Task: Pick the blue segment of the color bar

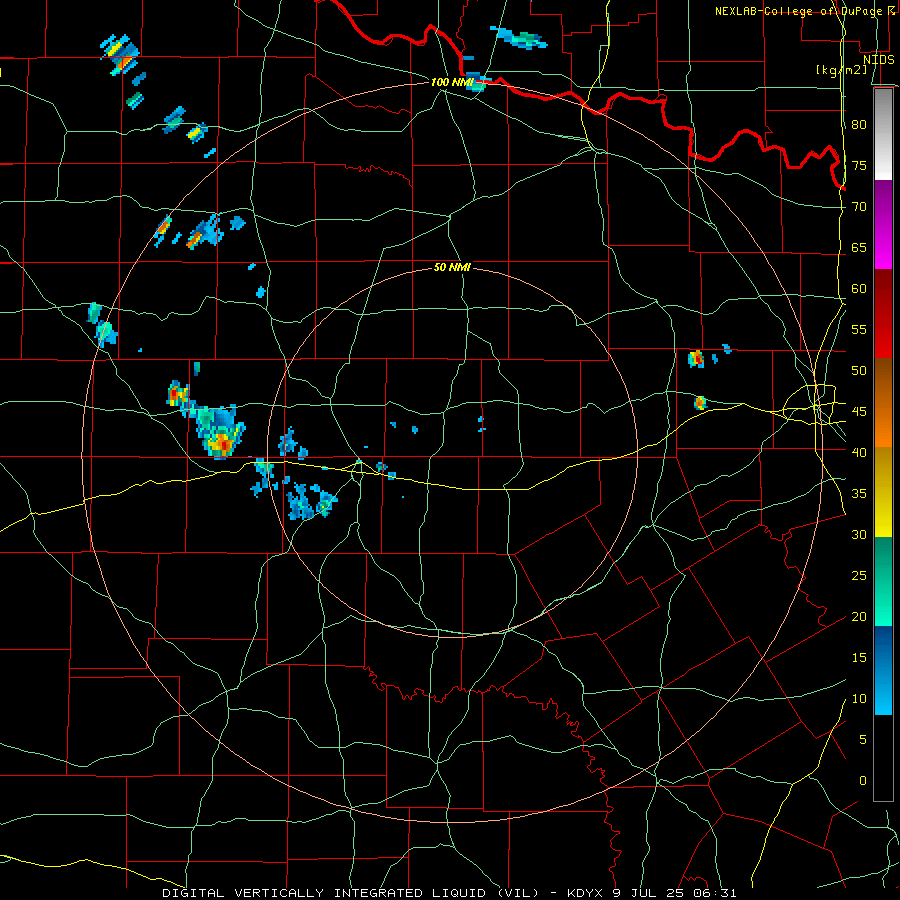Action: point(883,670)
